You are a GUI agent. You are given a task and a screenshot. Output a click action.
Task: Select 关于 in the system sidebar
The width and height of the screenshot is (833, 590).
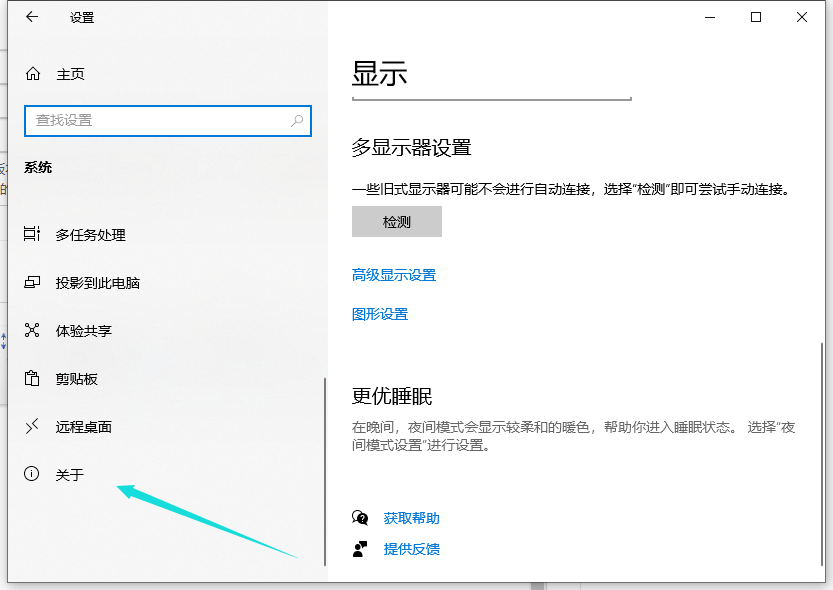click(x=70, y=475)
